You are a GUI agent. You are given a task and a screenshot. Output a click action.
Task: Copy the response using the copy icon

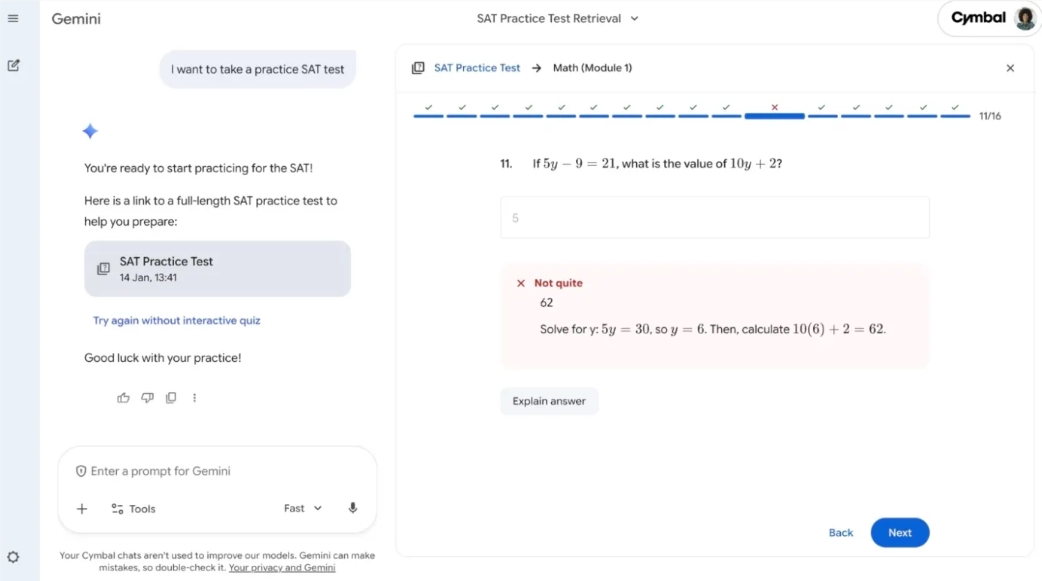171,397
